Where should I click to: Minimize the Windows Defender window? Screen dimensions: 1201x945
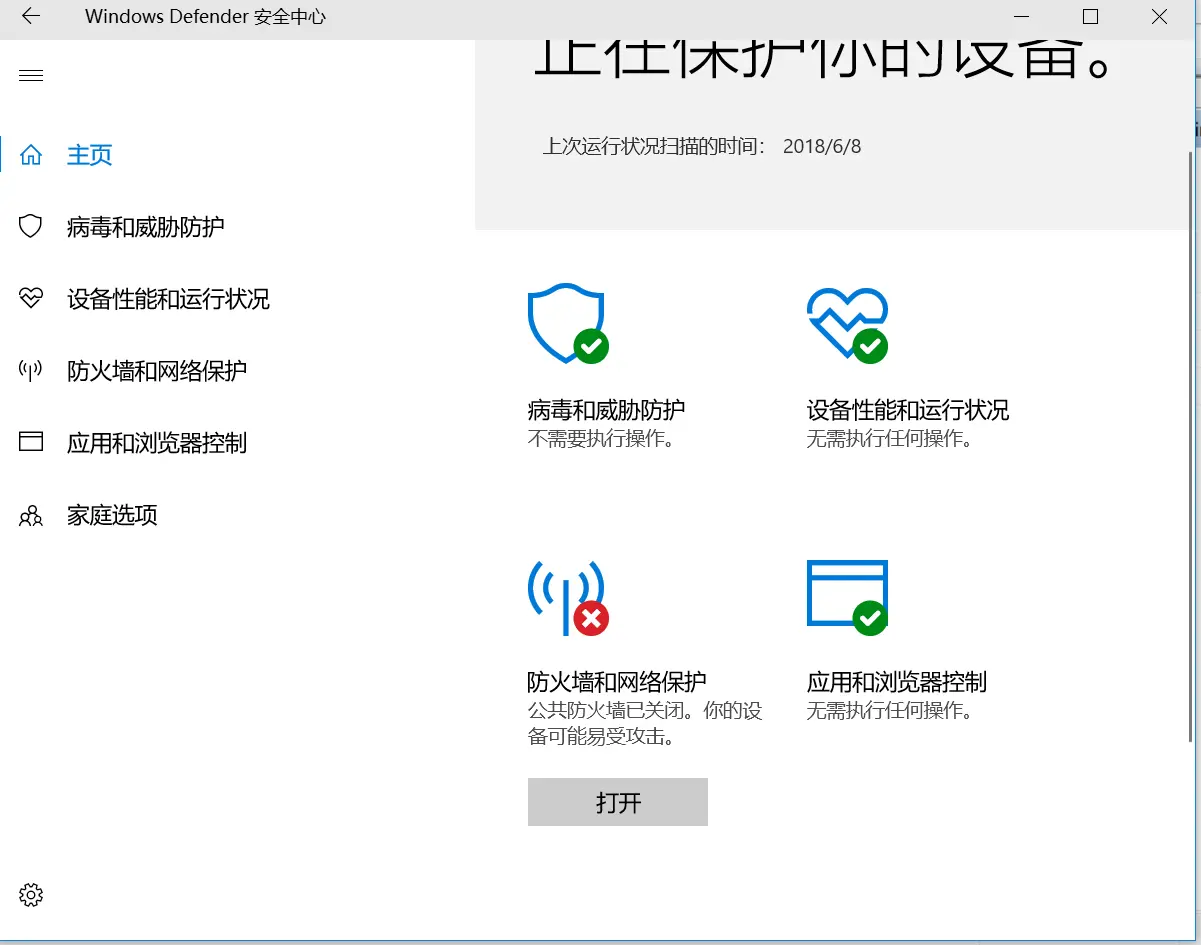1021,17
